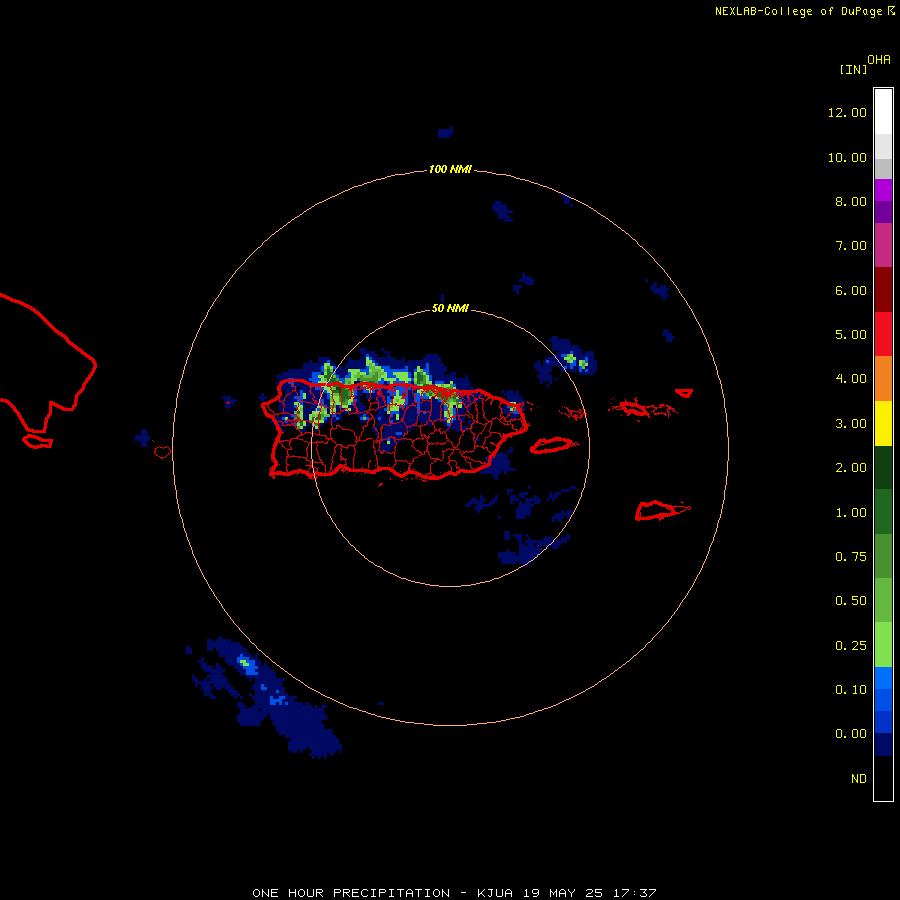Pick the bright red swatch beside 5.00

pos(883,334)
